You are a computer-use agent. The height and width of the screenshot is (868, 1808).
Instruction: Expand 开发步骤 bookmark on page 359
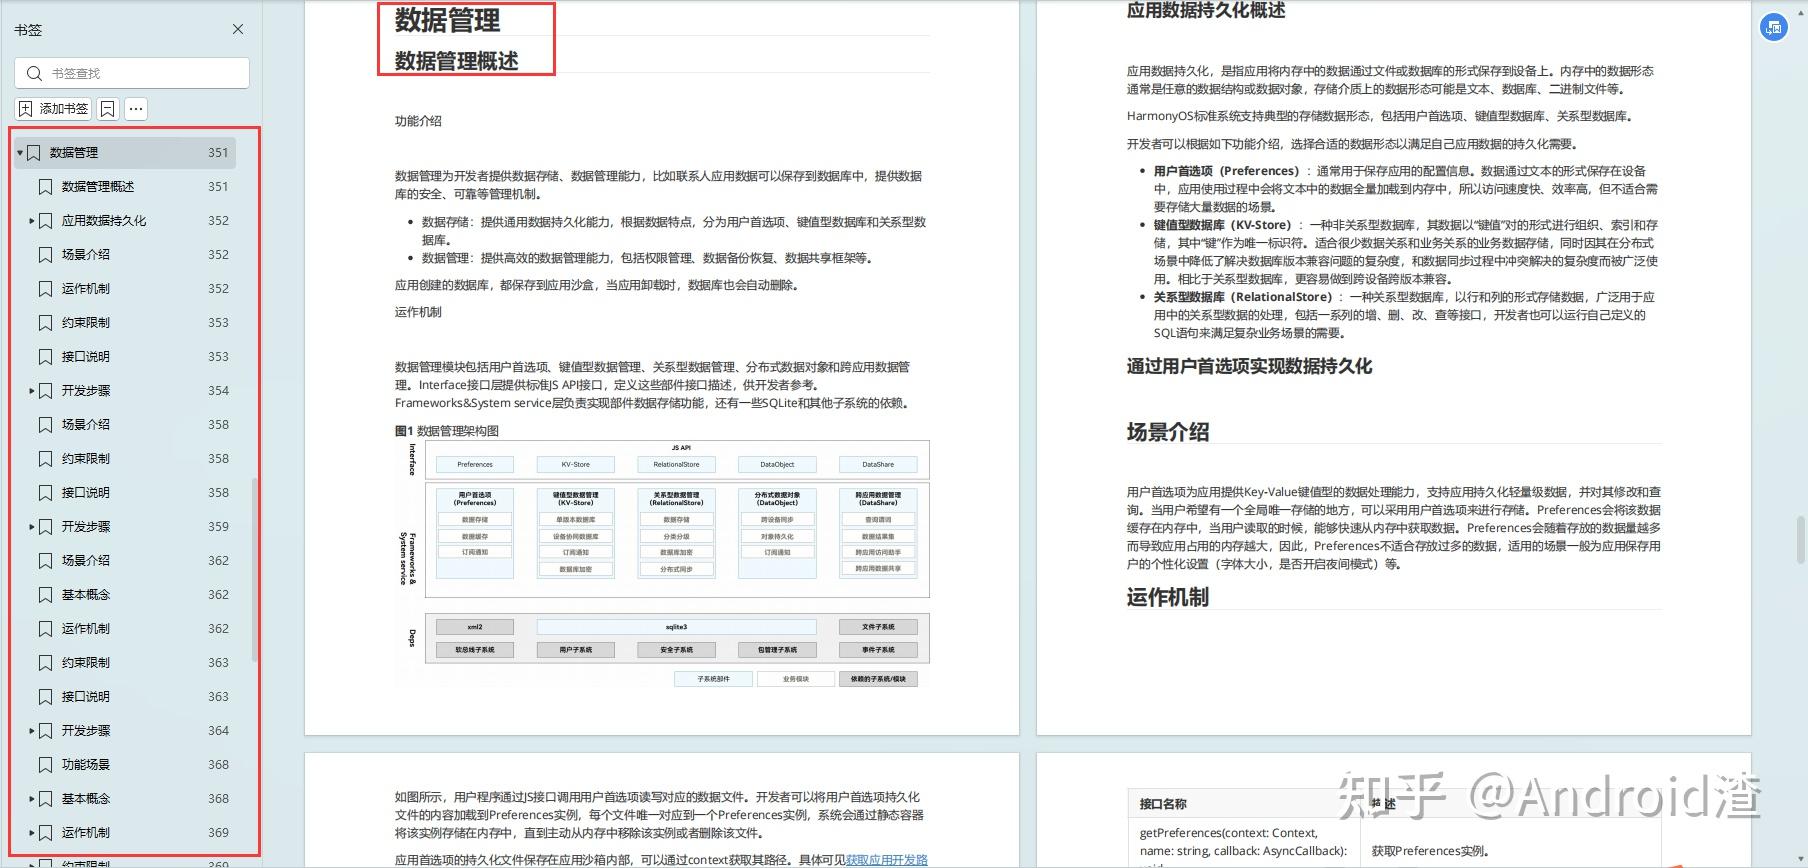[x=32, y=527]
